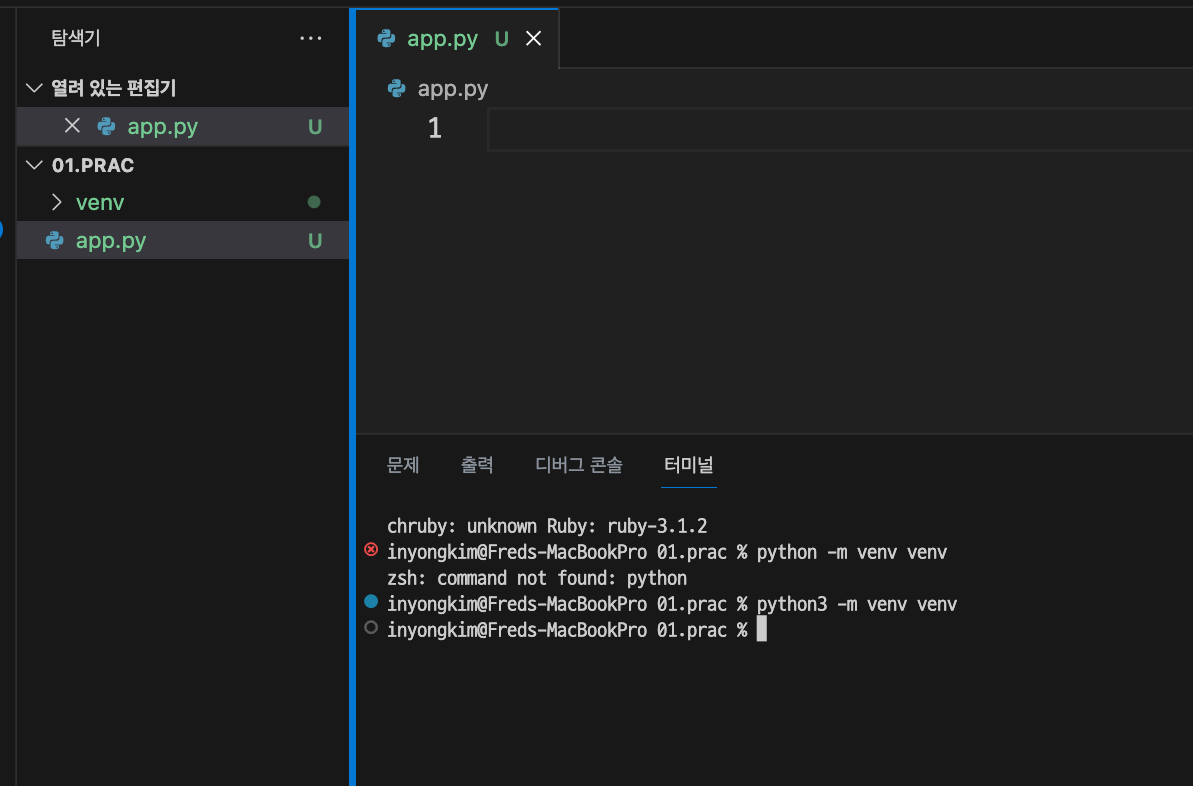Screen dimensions: 1193x786
Task: Click the Python icon beside app.py in file tree
Action: pos(55,240)
